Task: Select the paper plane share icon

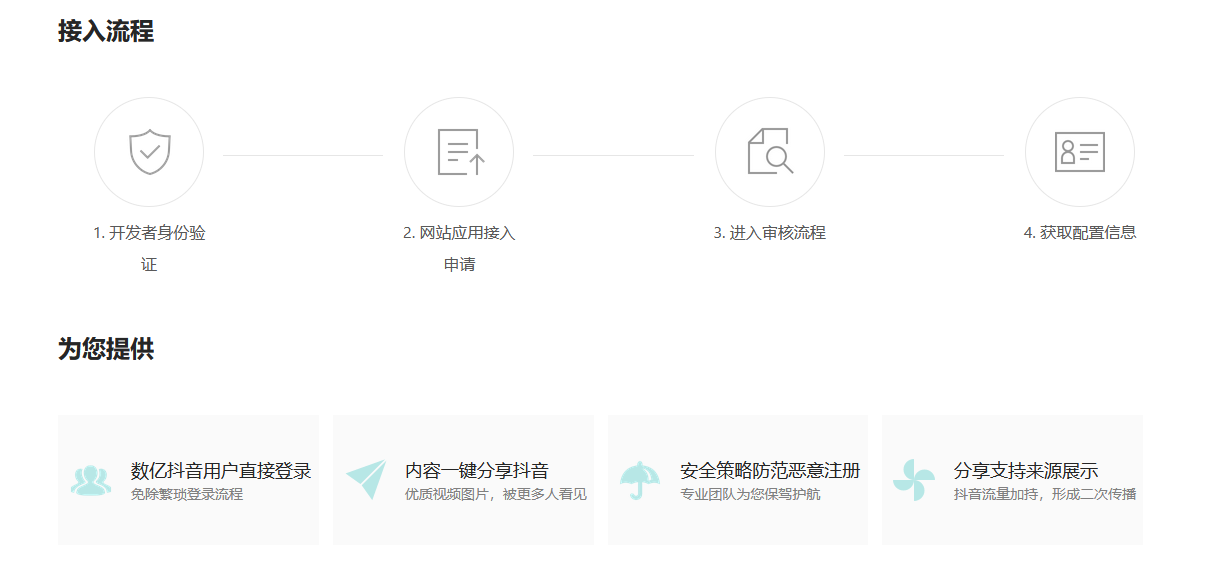Action: [365, 480]
